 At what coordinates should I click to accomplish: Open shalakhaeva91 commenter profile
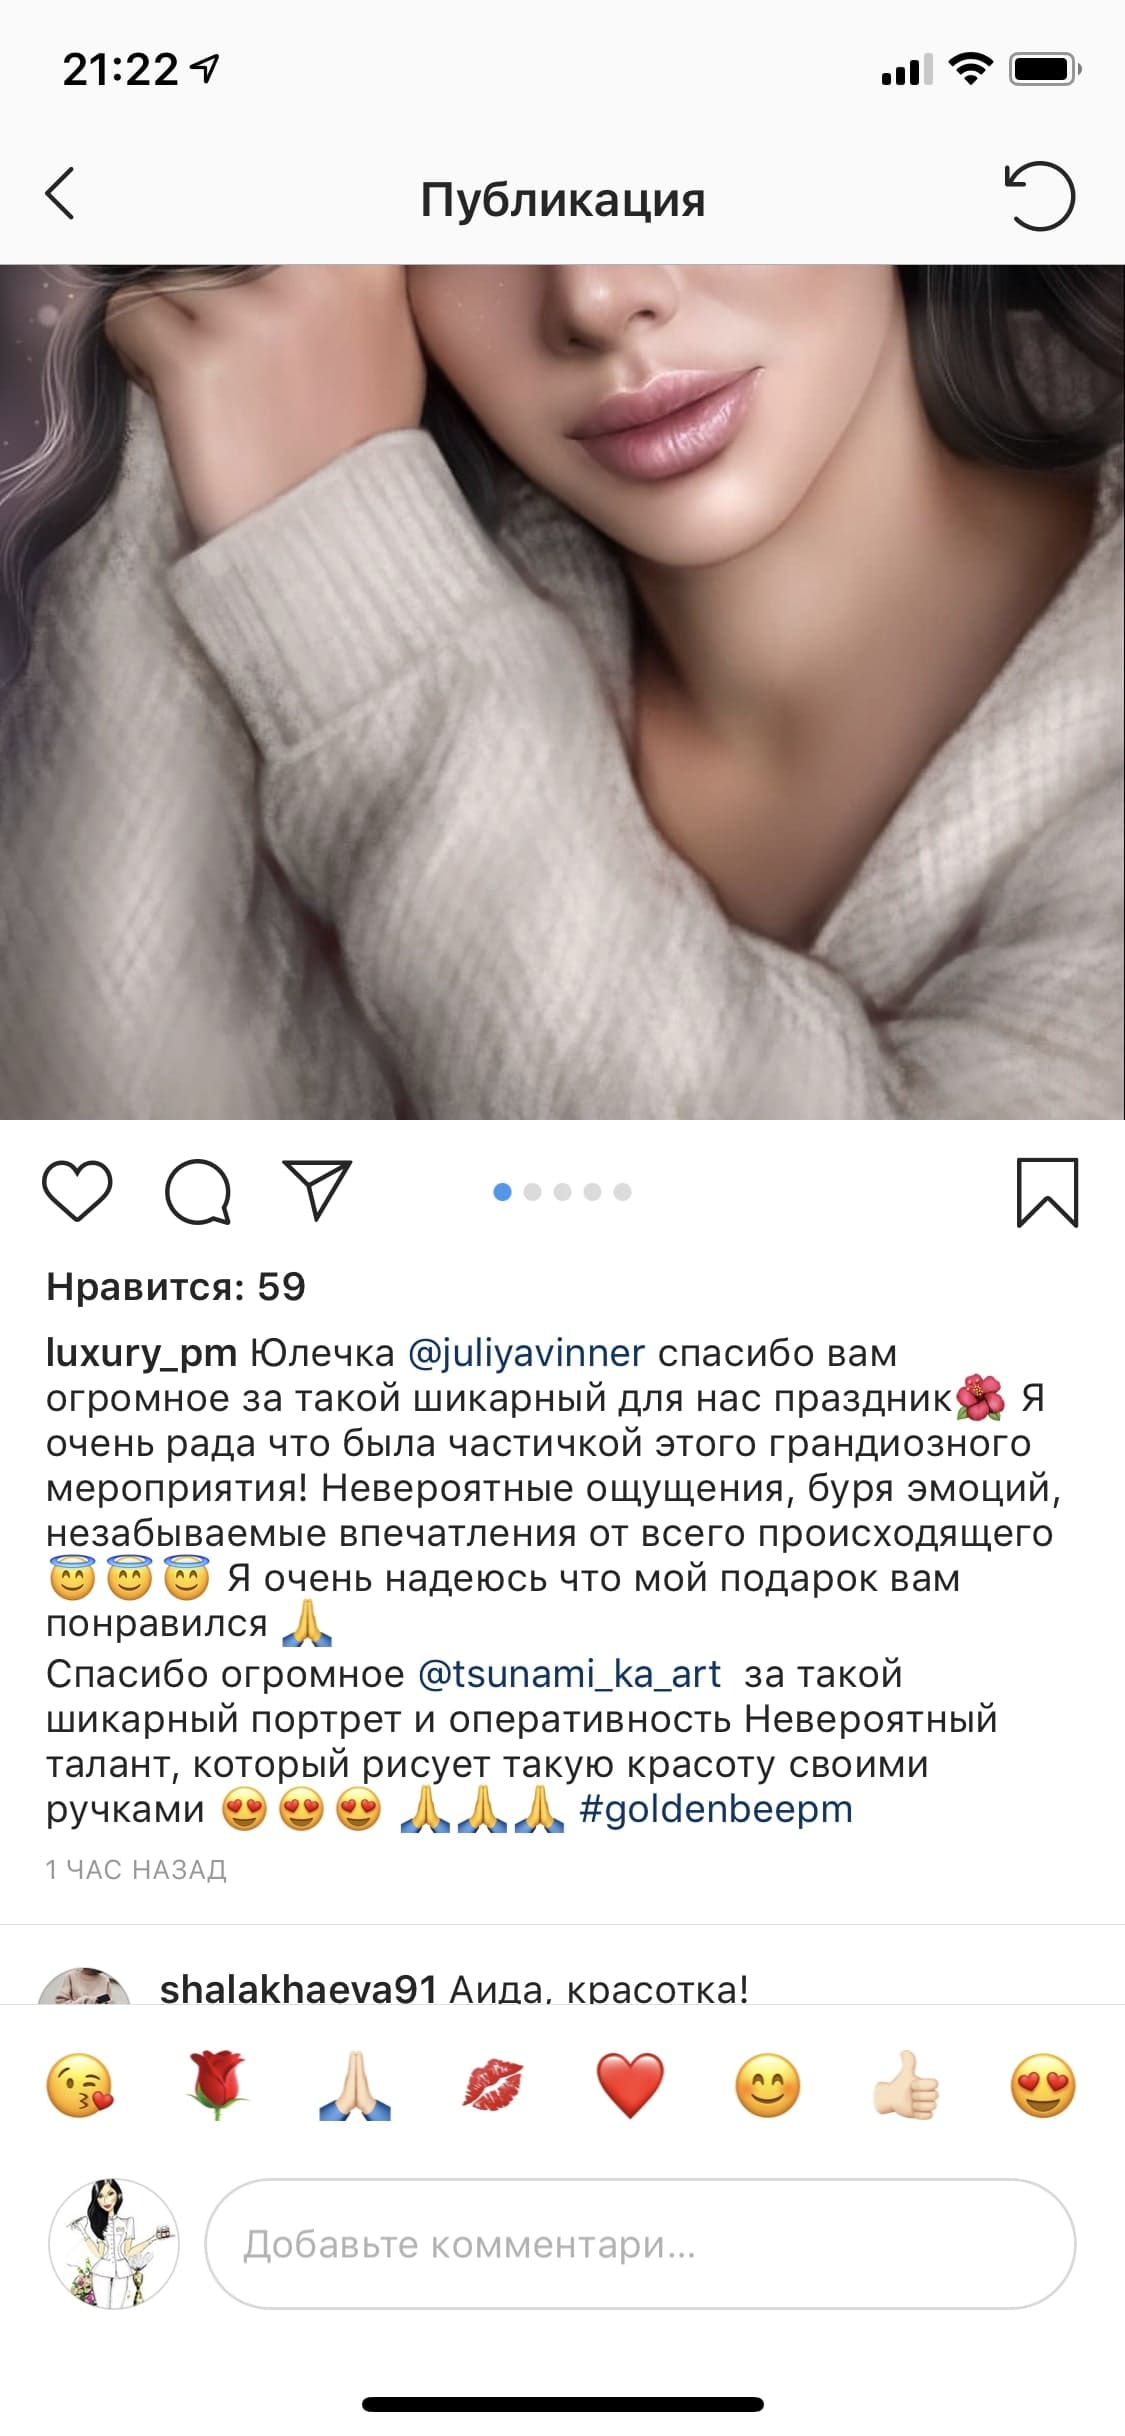point(298,1990)
